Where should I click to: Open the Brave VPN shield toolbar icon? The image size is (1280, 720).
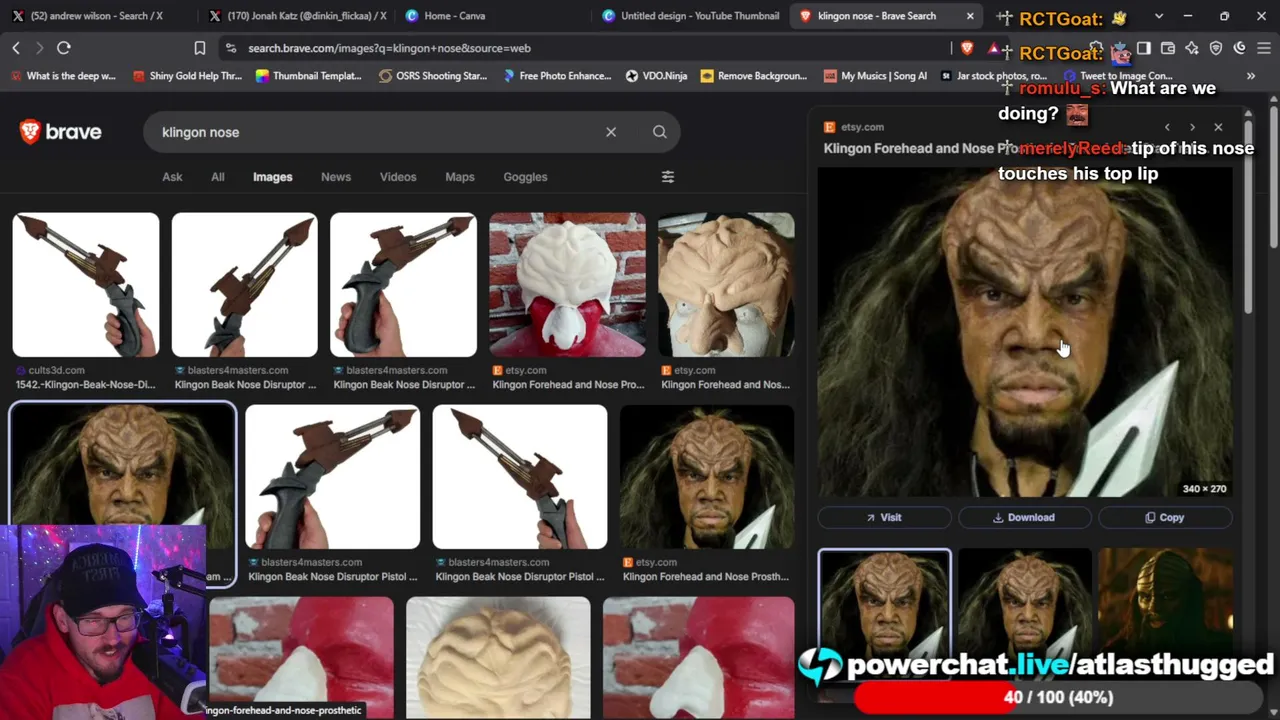[1216, 48]
